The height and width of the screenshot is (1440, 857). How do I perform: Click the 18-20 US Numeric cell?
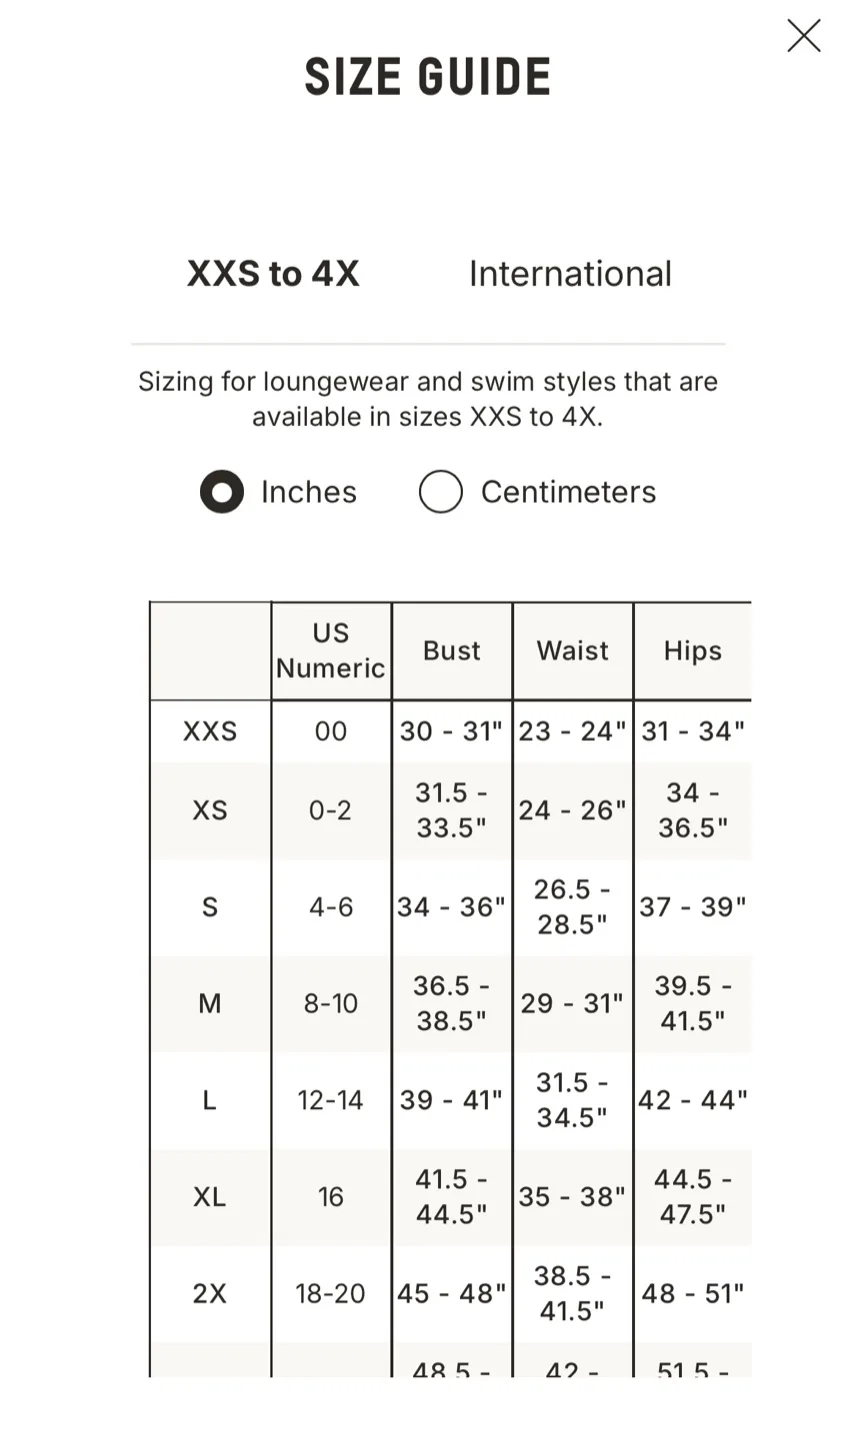coord(331,1293)
